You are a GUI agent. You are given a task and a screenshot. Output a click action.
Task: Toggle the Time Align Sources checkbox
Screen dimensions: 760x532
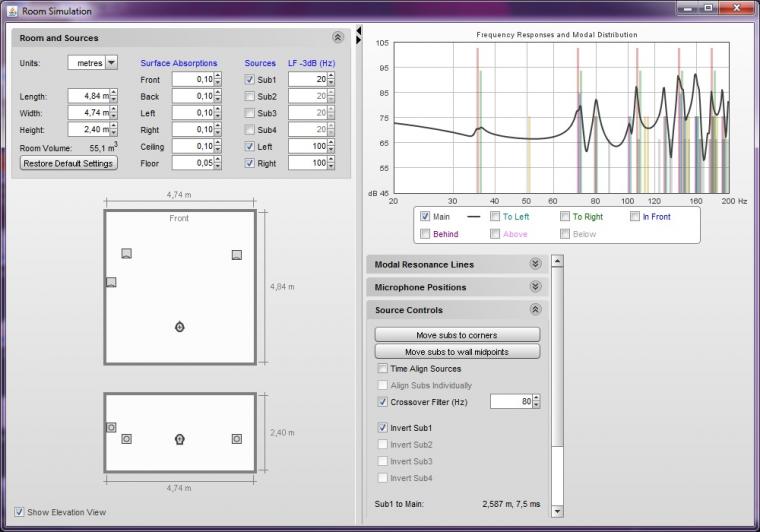click(383, 369)
